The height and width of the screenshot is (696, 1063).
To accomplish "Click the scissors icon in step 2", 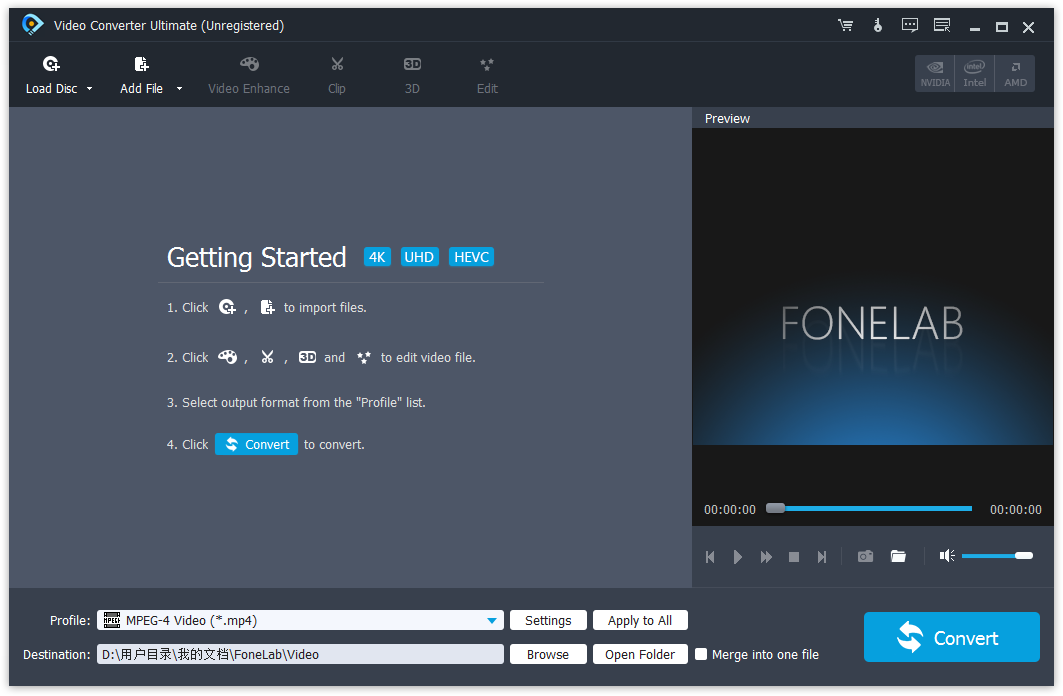I will click(268, 356).
